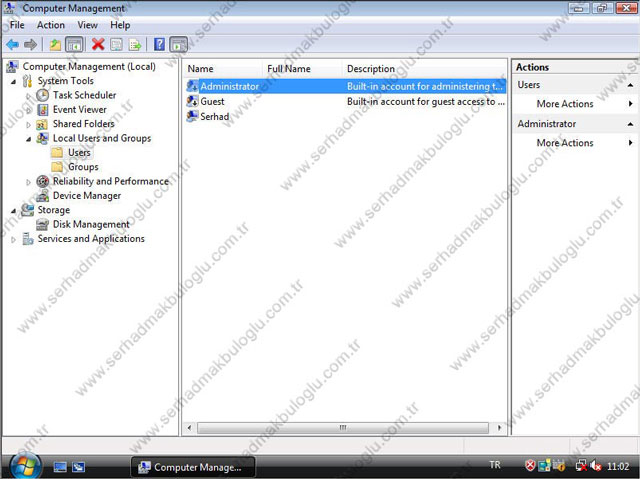640x479 pixels.
Task: Expand Services and Applications node
Action: (13, 240)
